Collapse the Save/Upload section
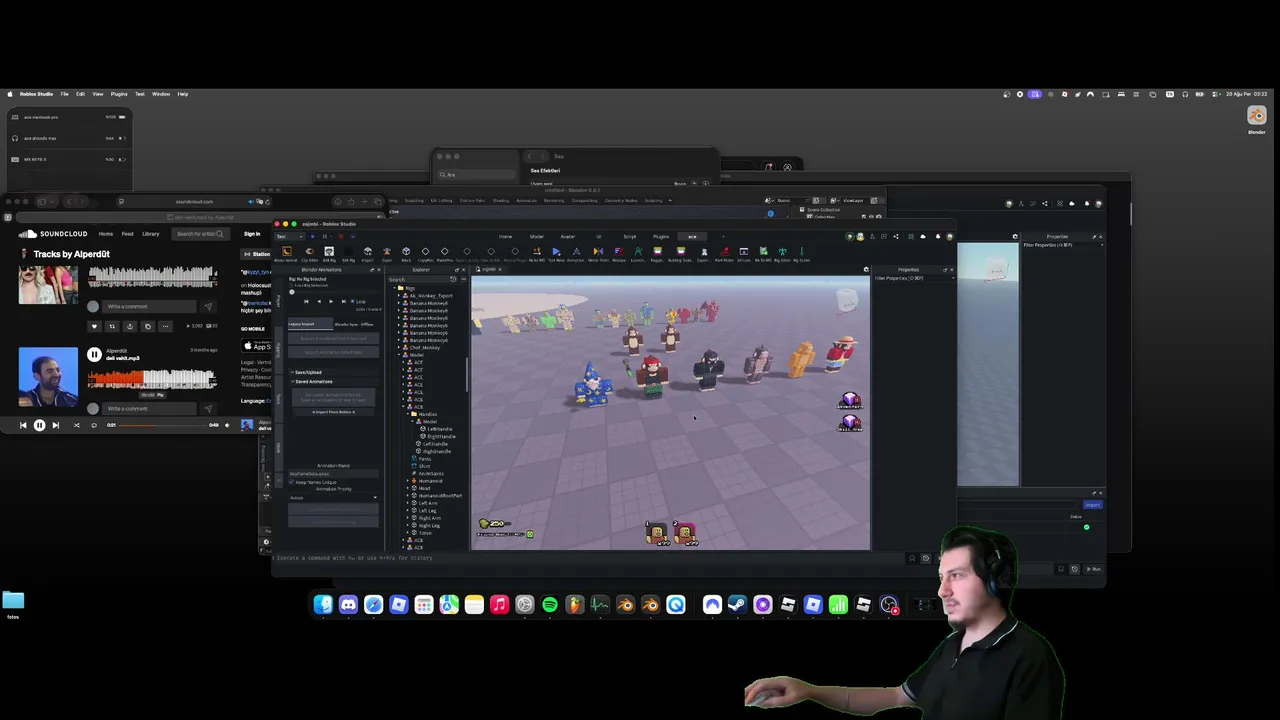 point(292,372)
